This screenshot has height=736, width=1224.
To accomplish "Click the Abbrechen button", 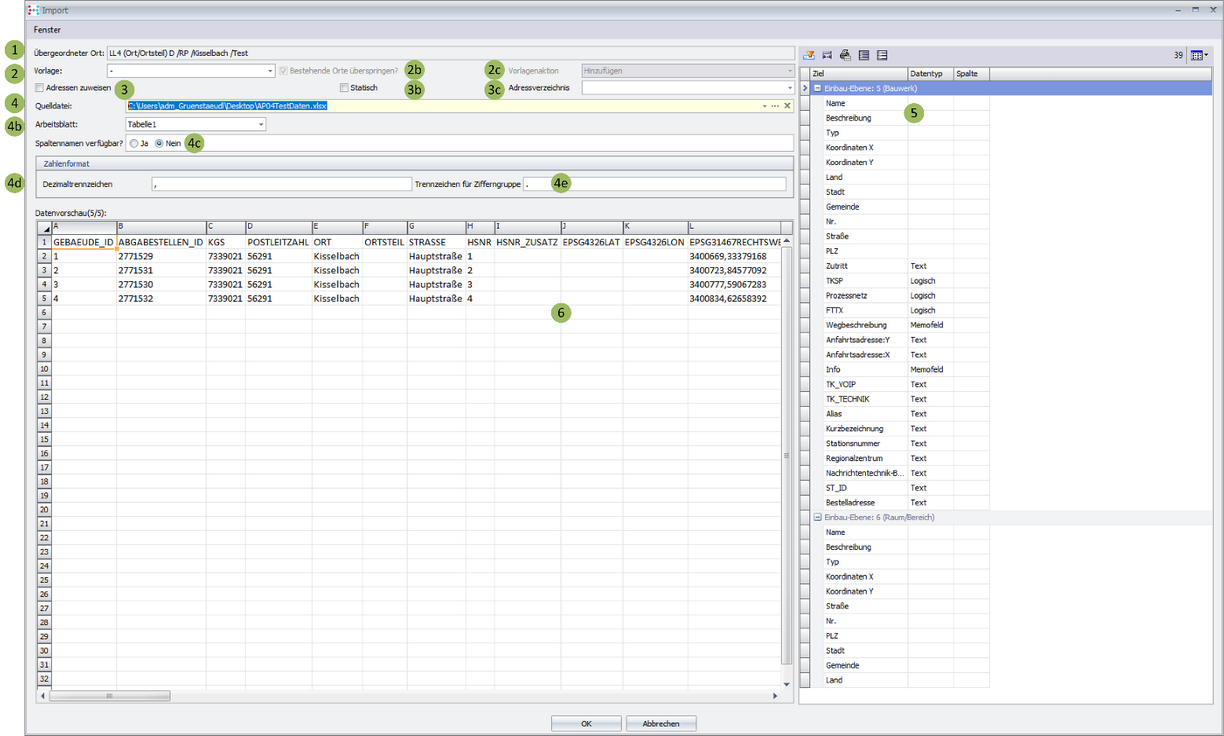I will click(661, 723).
